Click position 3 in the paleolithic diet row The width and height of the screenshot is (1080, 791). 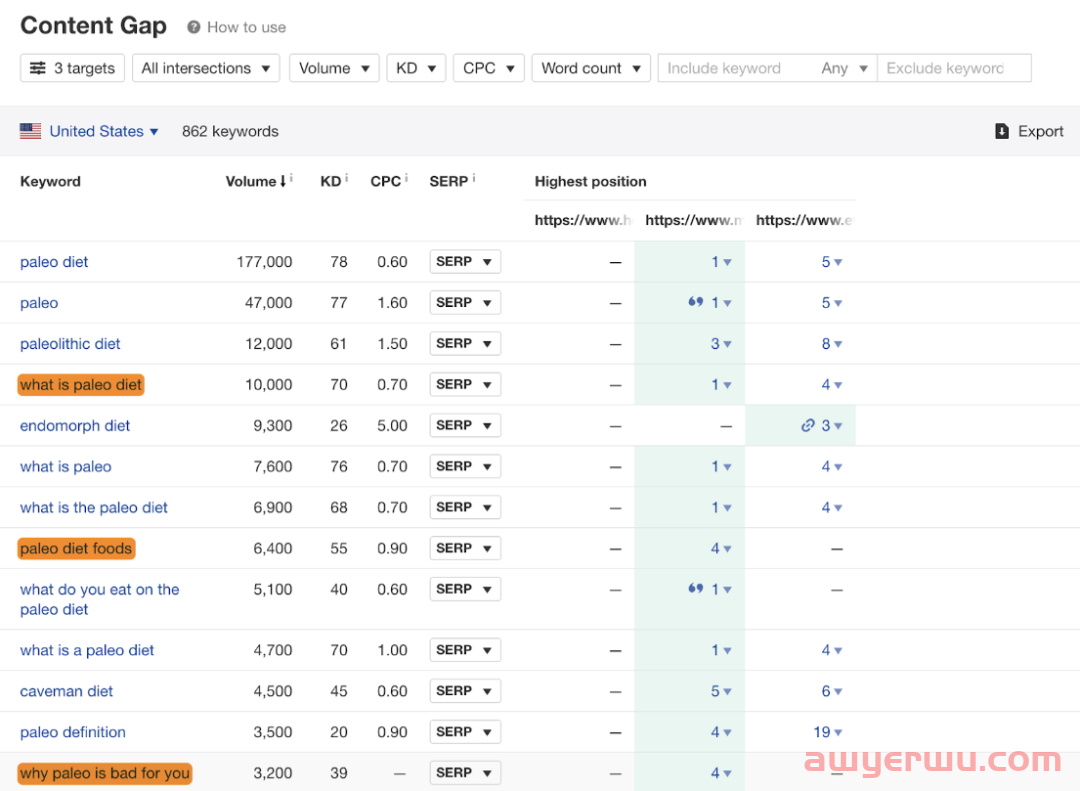click(x=720, y=344)
